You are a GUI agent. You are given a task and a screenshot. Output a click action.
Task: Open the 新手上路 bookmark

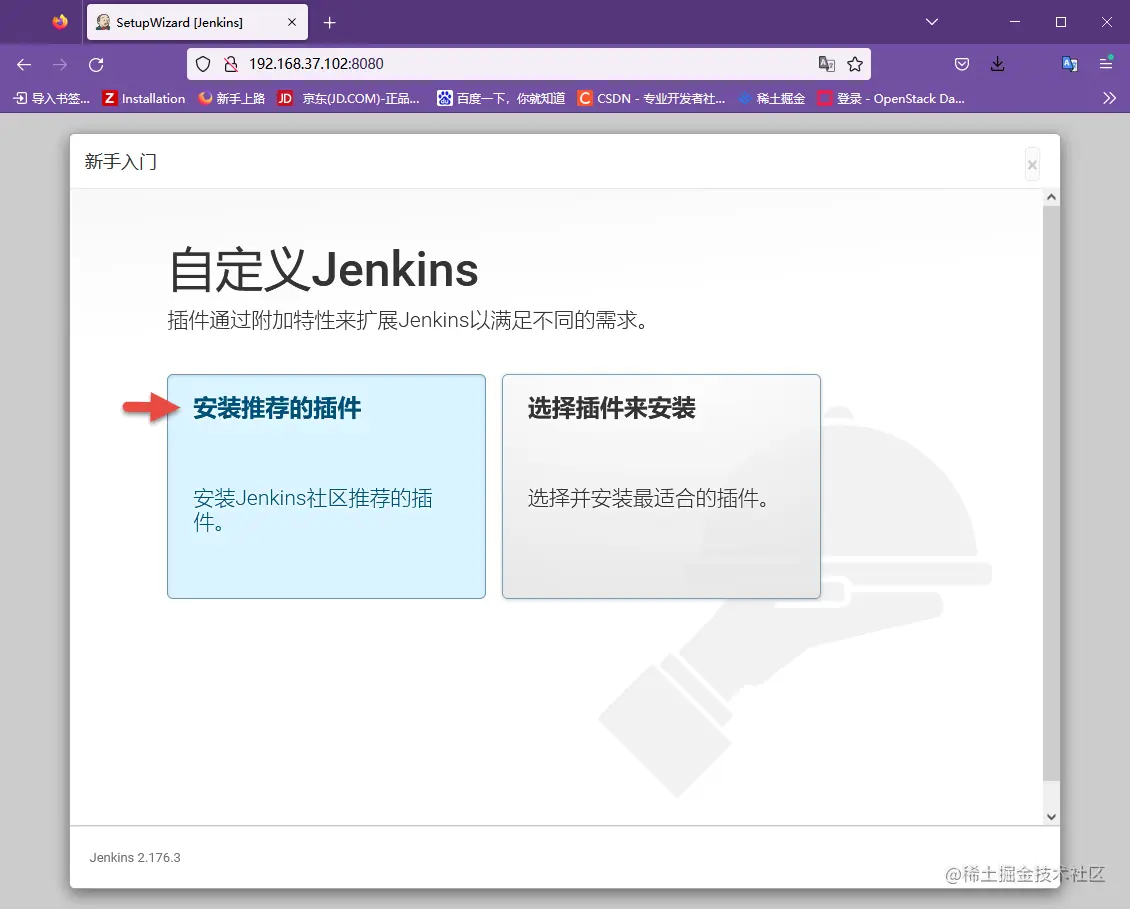point(232,98)
